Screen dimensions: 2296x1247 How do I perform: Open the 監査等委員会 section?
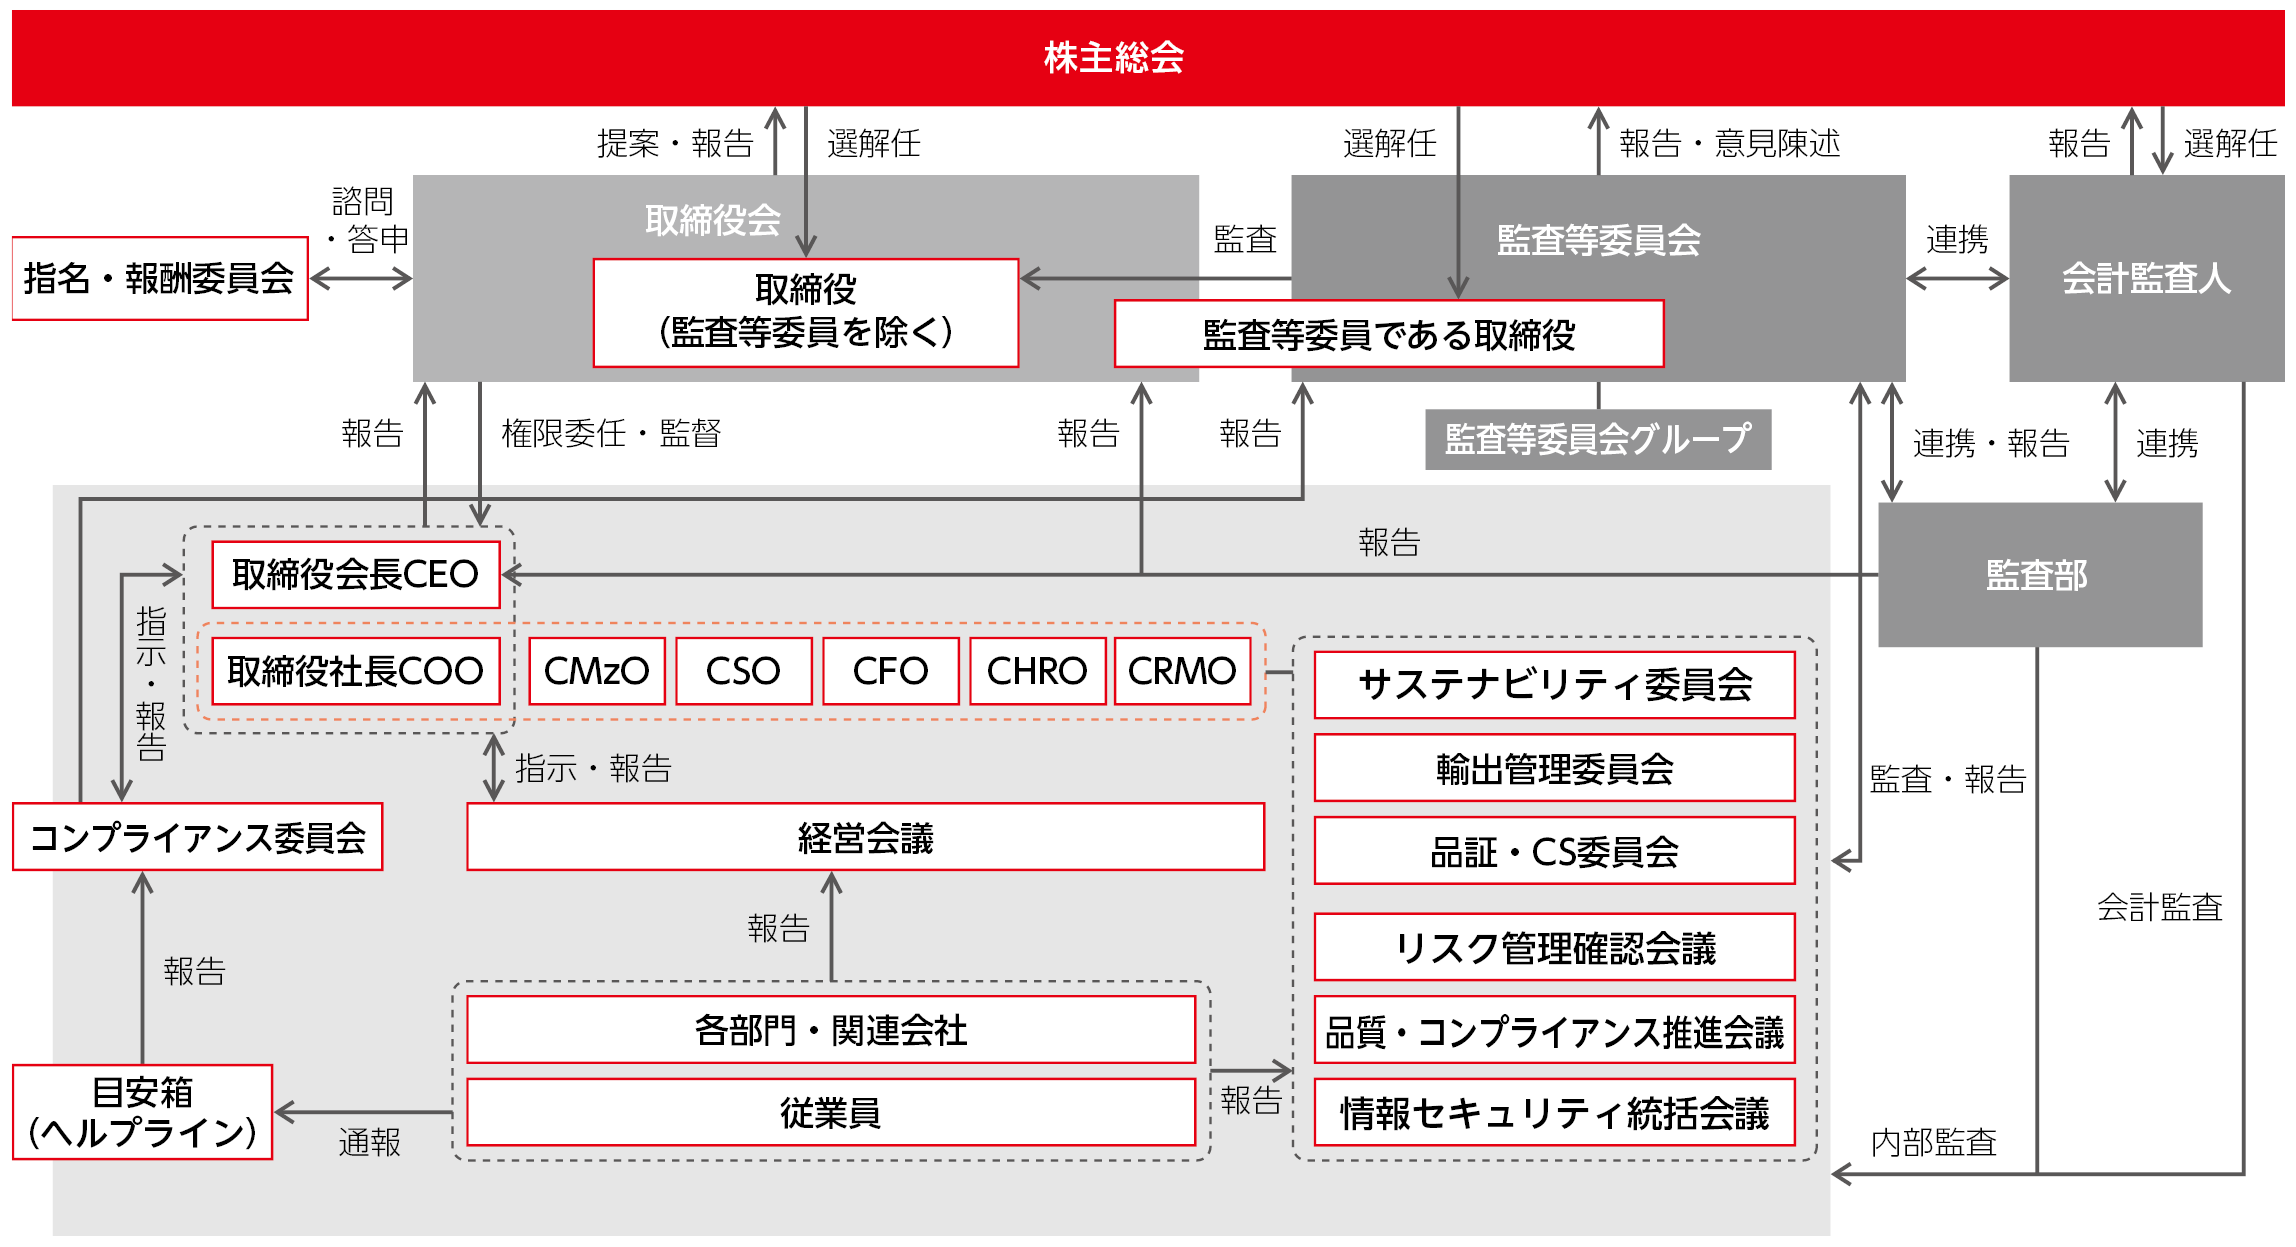(x=1600, y=240)
